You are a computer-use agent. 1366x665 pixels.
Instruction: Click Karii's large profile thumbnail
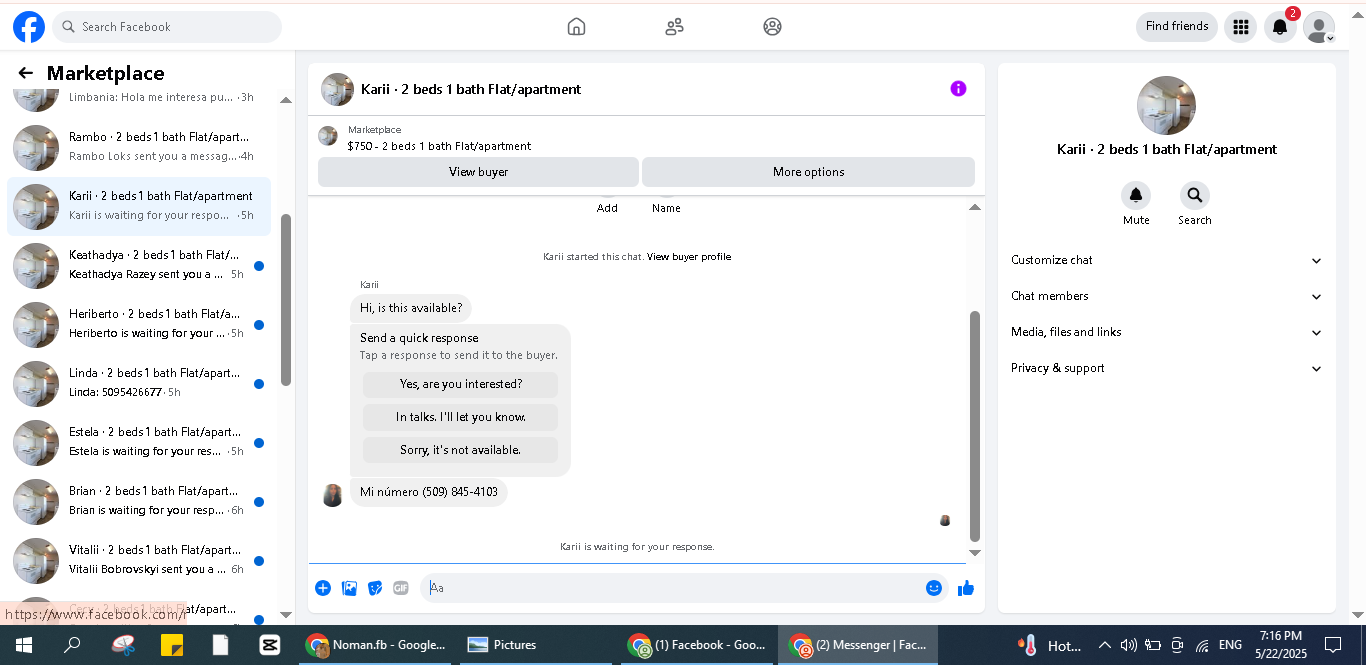pos(1166,105)
